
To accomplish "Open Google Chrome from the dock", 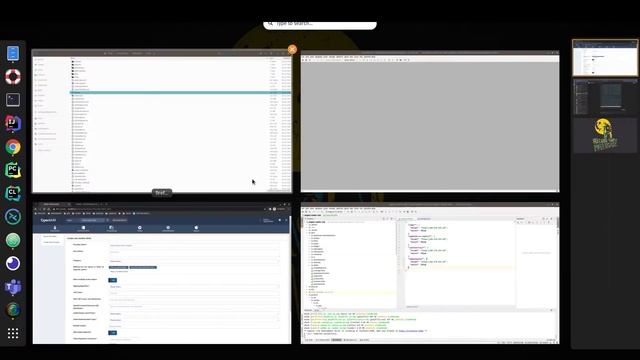I will pyautogui.click(x=13, y=147).
